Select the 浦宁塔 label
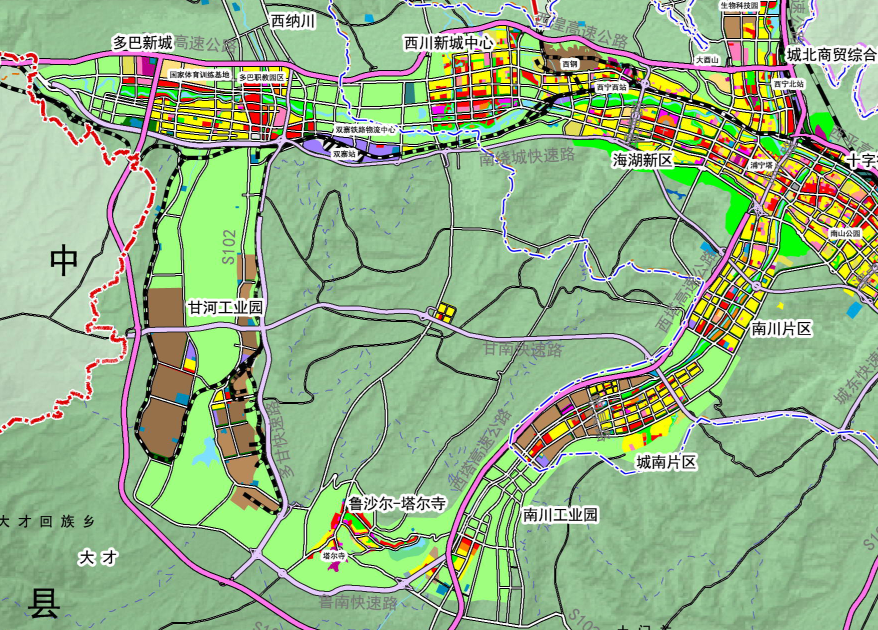The image size is (878, 630). [762, 166]
